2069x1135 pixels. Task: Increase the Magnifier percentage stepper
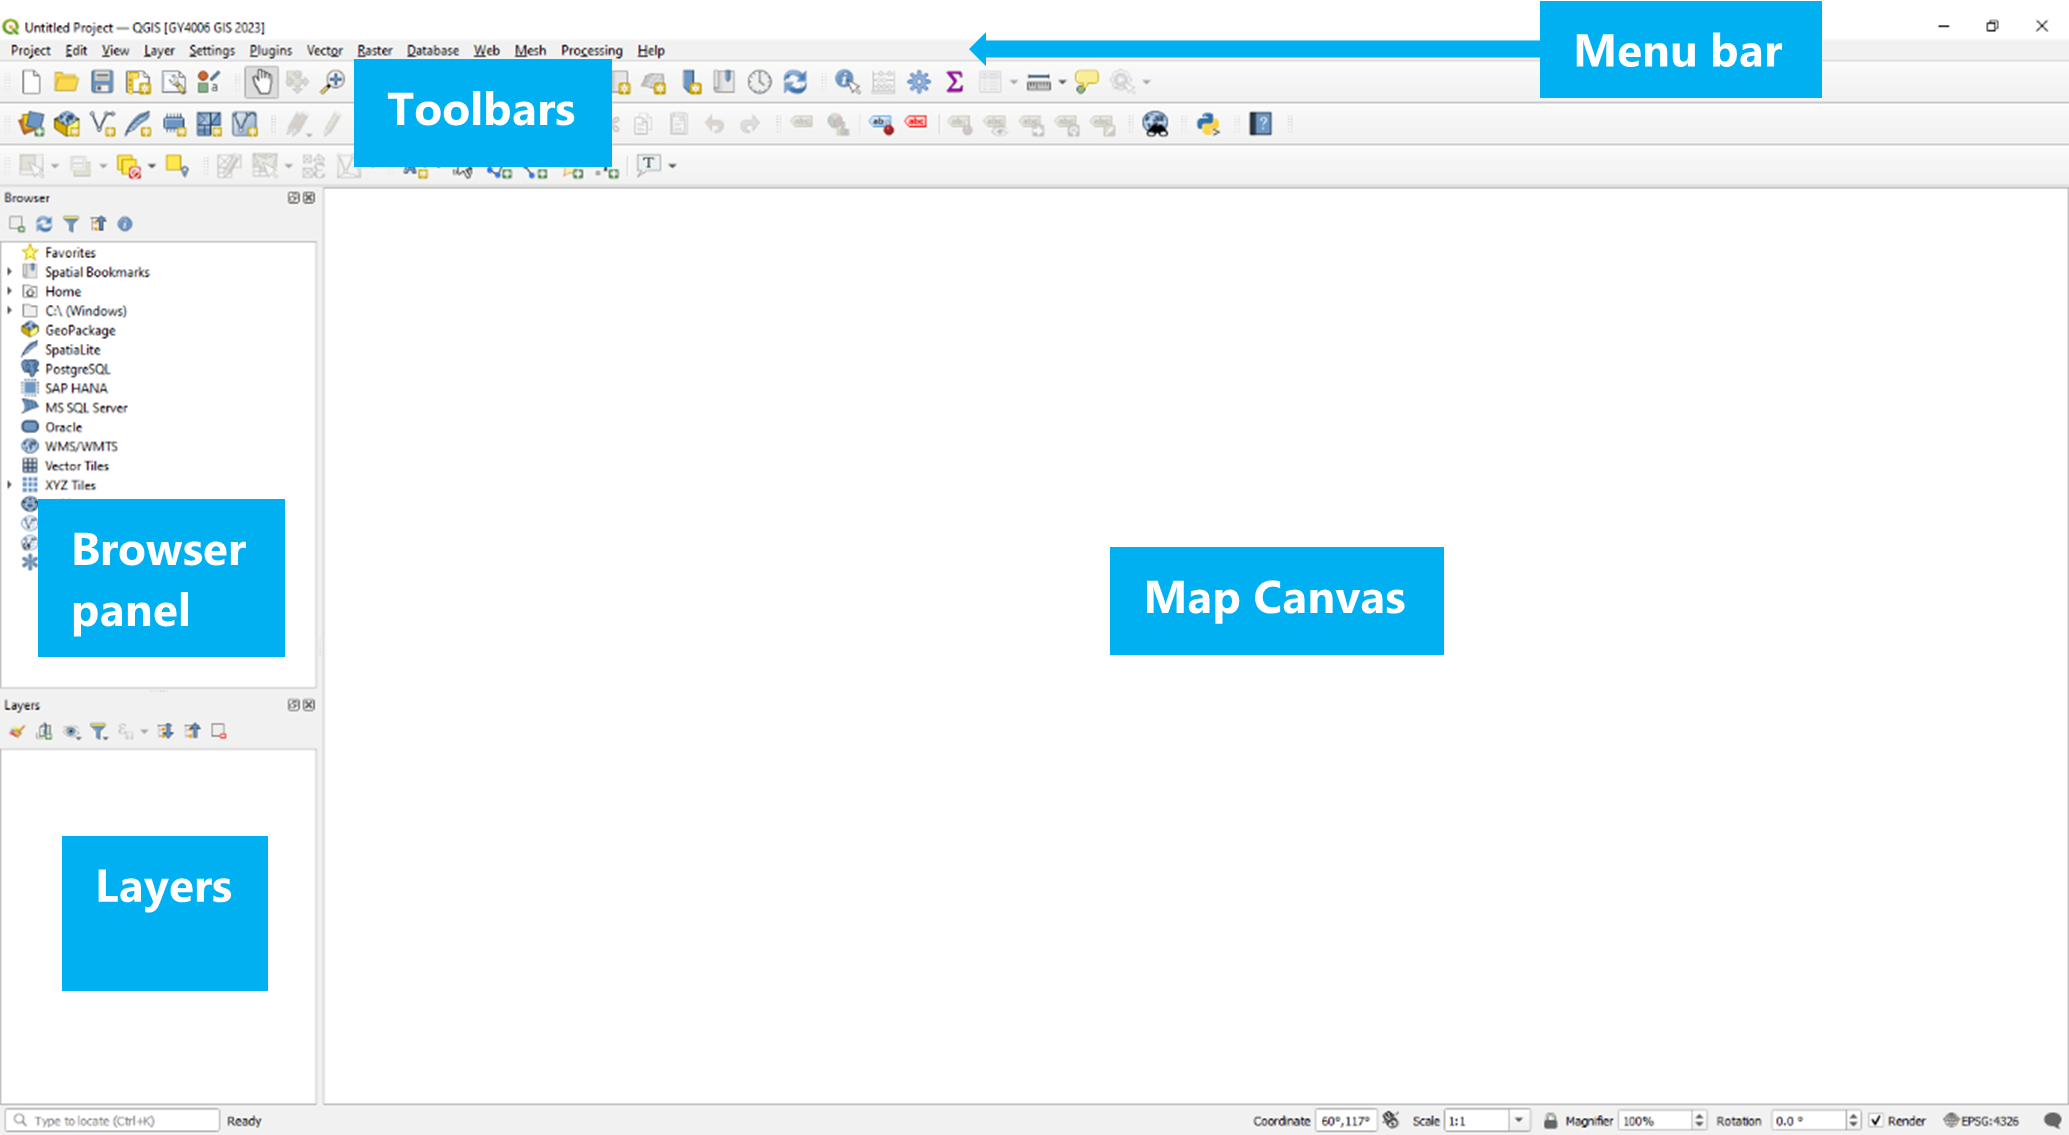(1698, 1116)
